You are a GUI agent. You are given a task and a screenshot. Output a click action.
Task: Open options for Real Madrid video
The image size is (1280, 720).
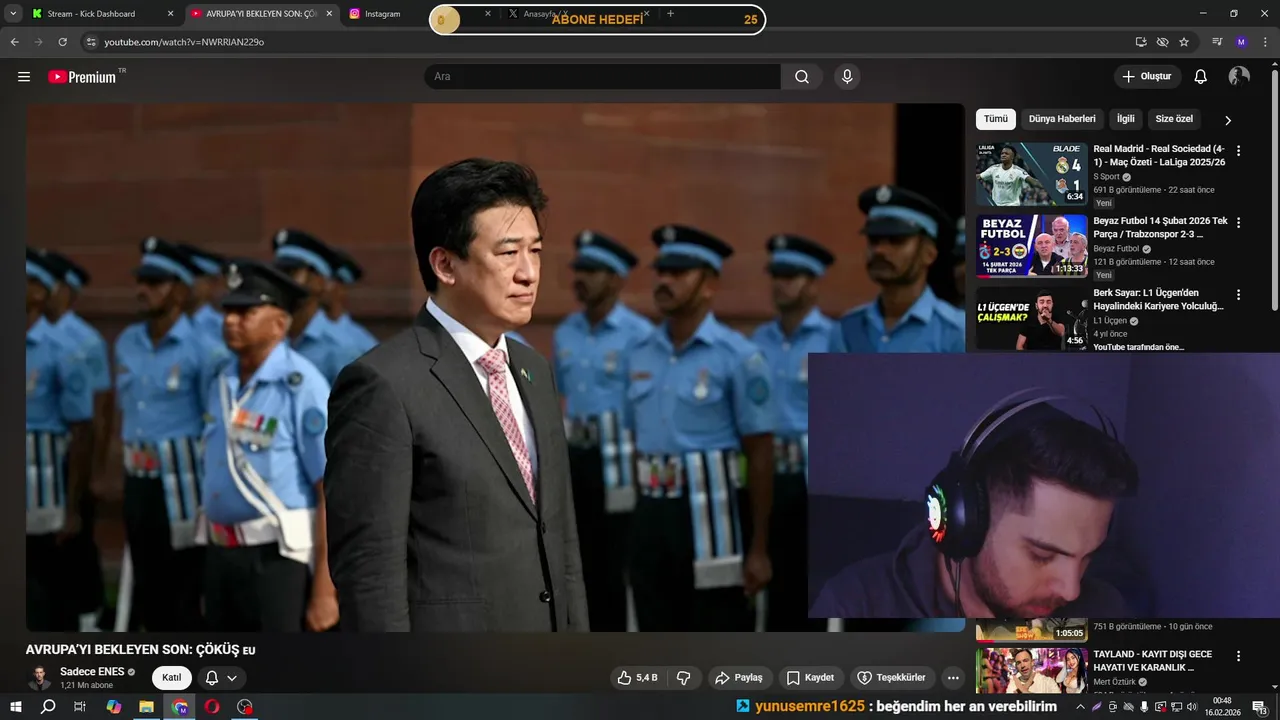click(x=1238, y=151)
